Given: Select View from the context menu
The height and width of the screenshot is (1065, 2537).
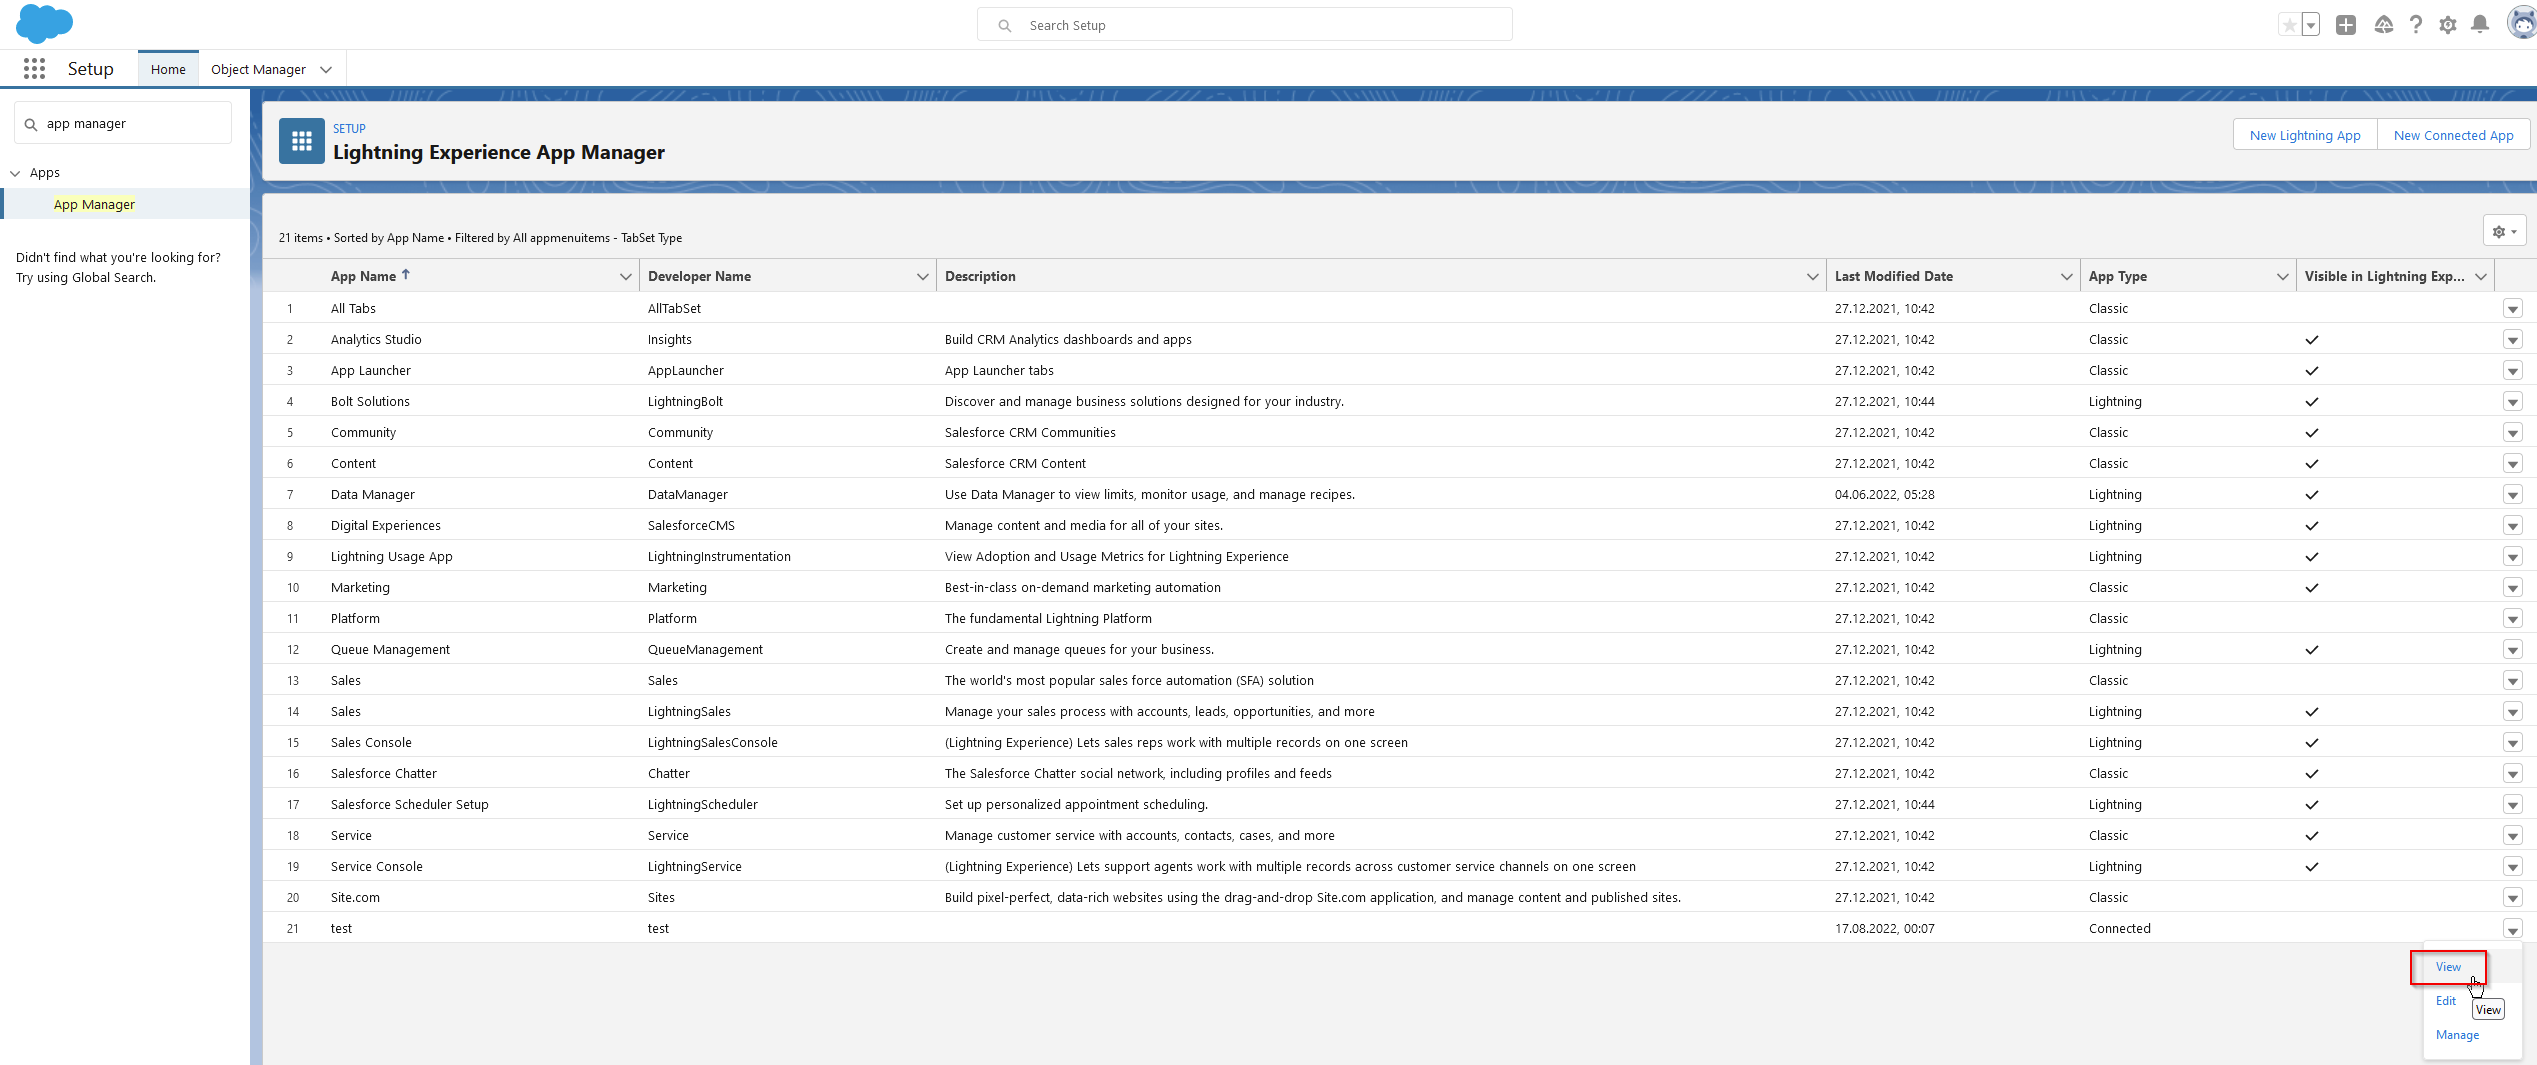Looking at the screenshot, I should click(2448, 967).
